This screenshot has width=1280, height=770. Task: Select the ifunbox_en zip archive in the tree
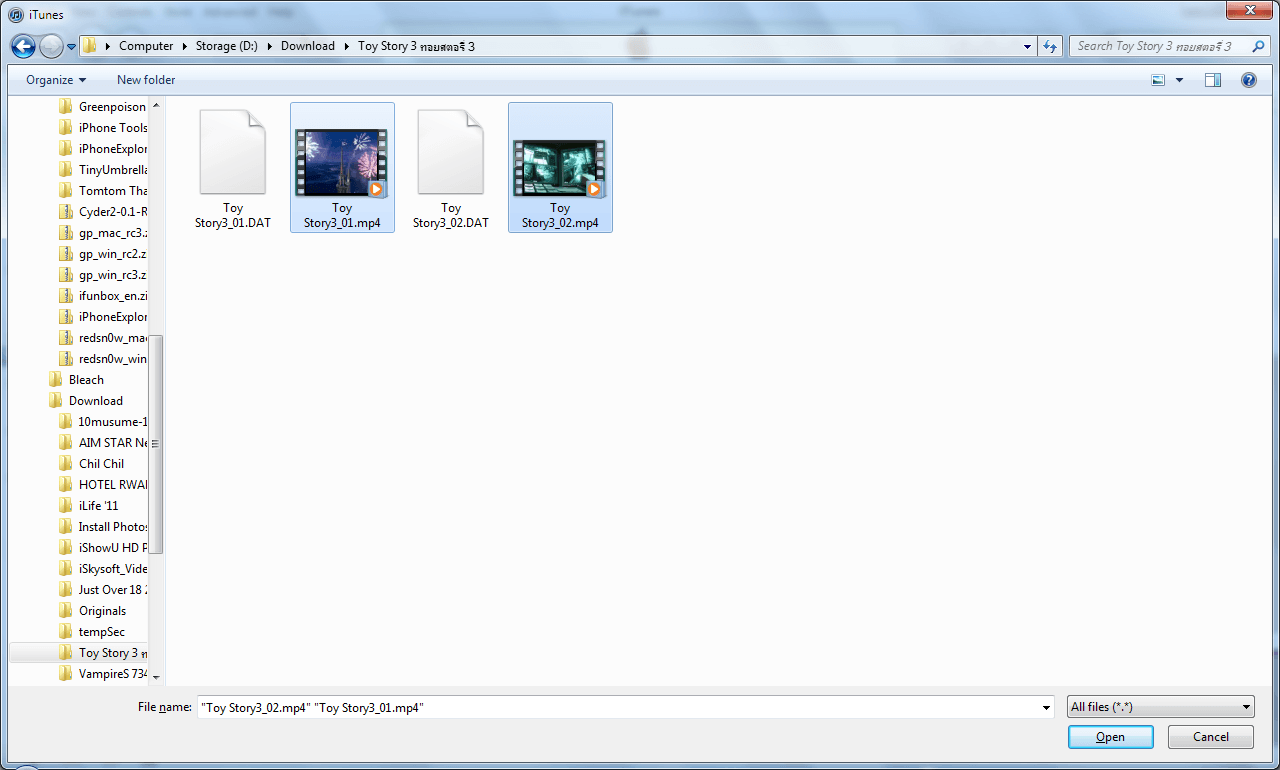[103, 296]
